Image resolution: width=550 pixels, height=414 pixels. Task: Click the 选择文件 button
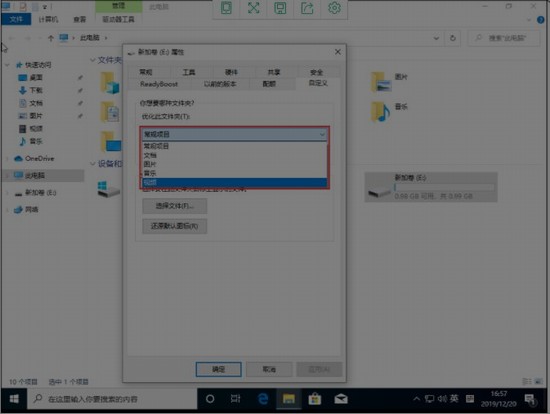click(174, 206)
